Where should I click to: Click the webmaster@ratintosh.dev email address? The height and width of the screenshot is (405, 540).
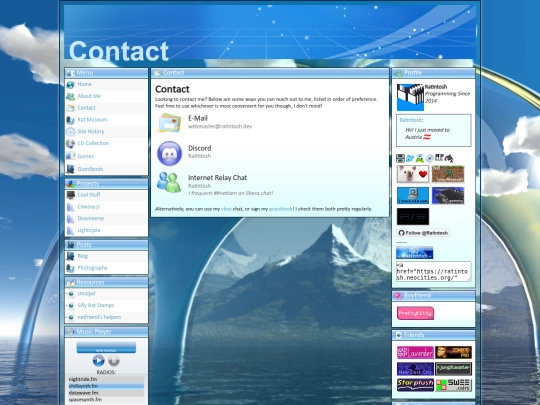click(x=220, y=126)
